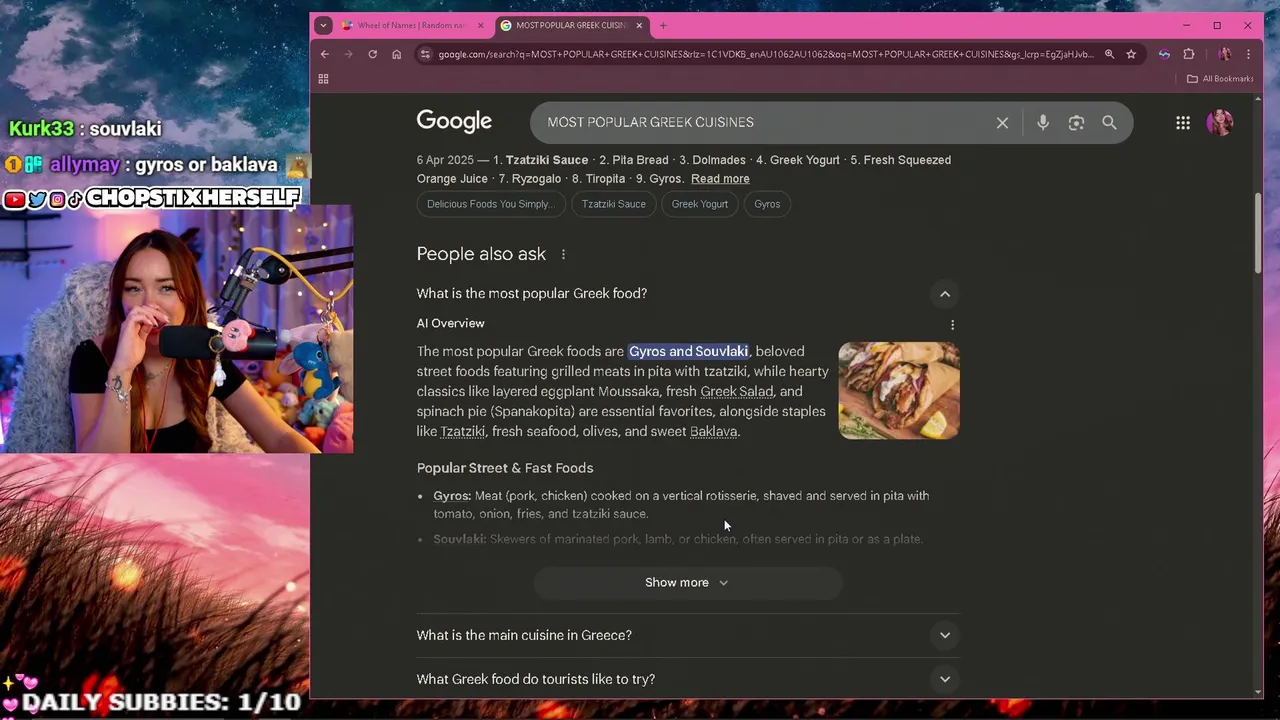Search by image with the lens icon
Screen dimensions: 1280x720
[x=1076, y=122]
